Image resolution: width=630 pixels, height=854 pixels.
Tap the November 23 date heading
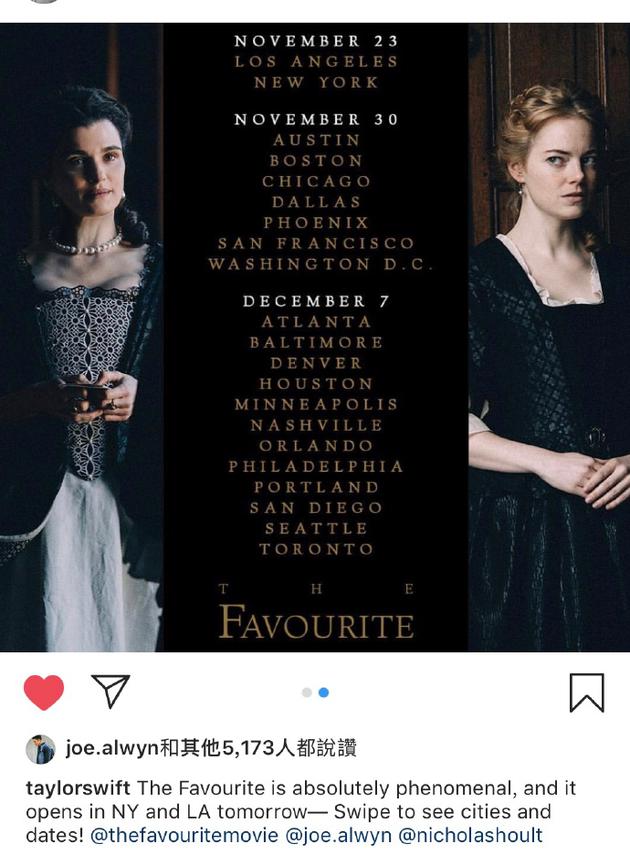[x=316, y=41]
